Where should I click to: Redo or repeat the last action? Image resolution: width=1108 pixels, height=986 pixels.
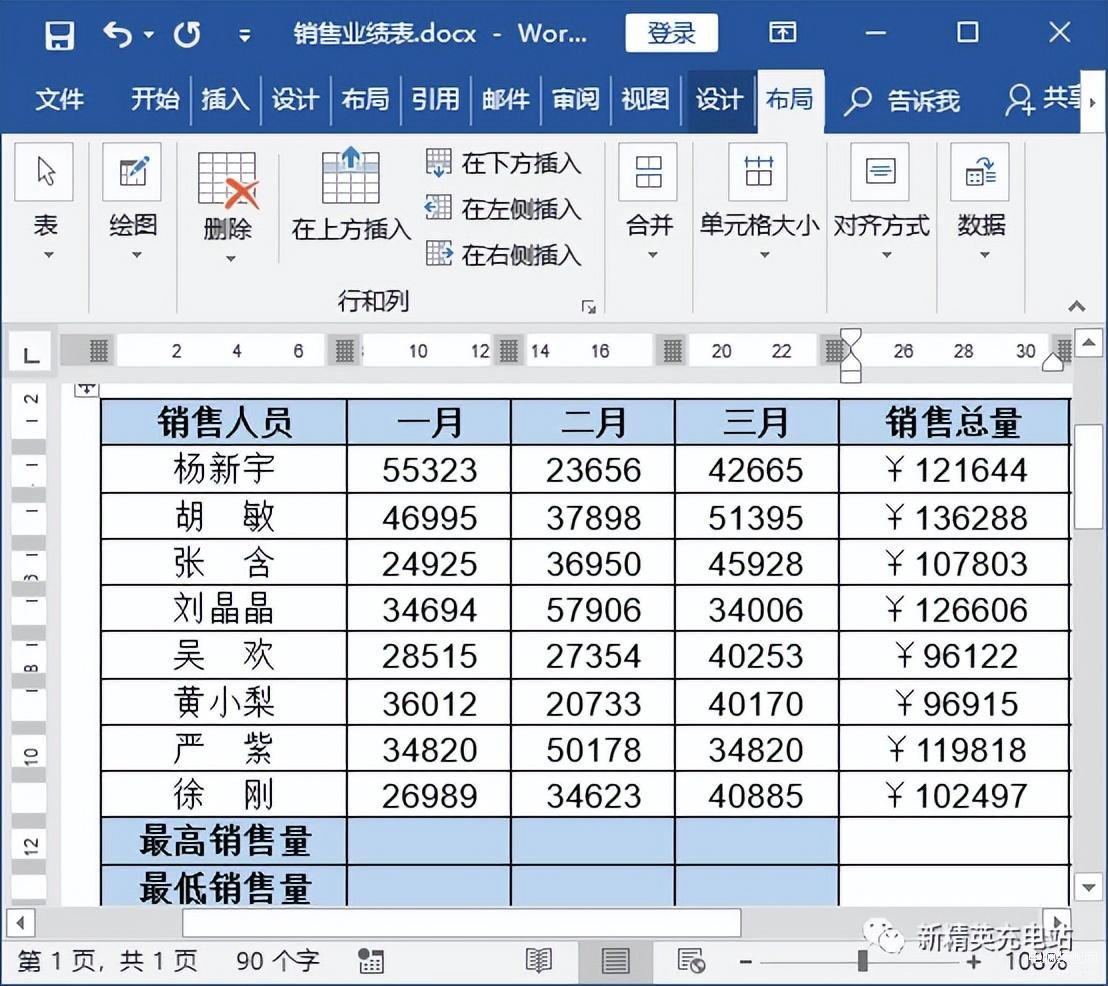187,34
